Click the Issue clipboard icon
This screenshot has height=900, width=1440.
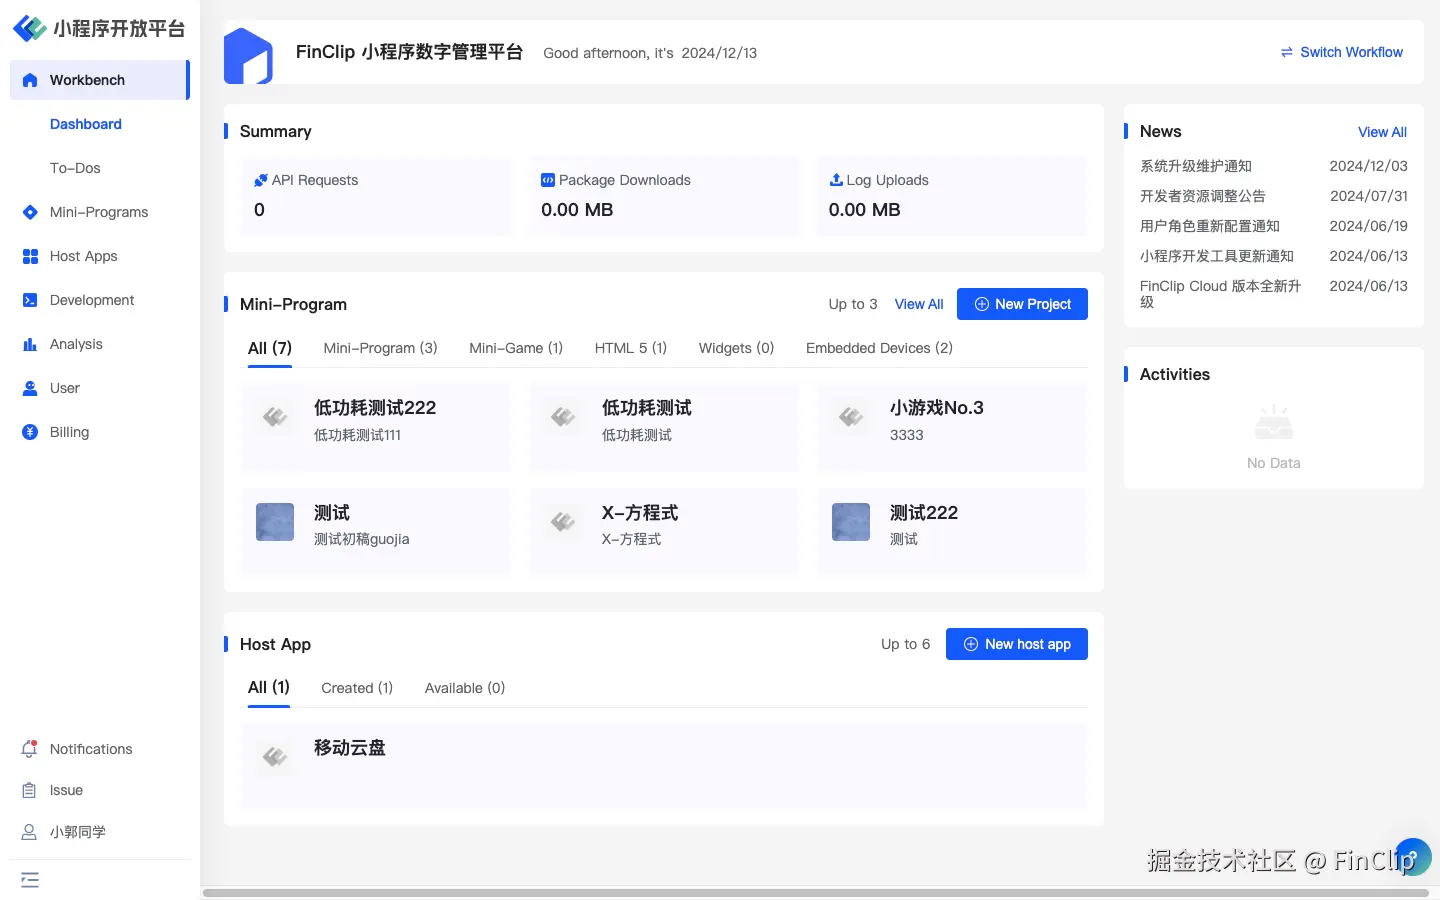(30, 790)
